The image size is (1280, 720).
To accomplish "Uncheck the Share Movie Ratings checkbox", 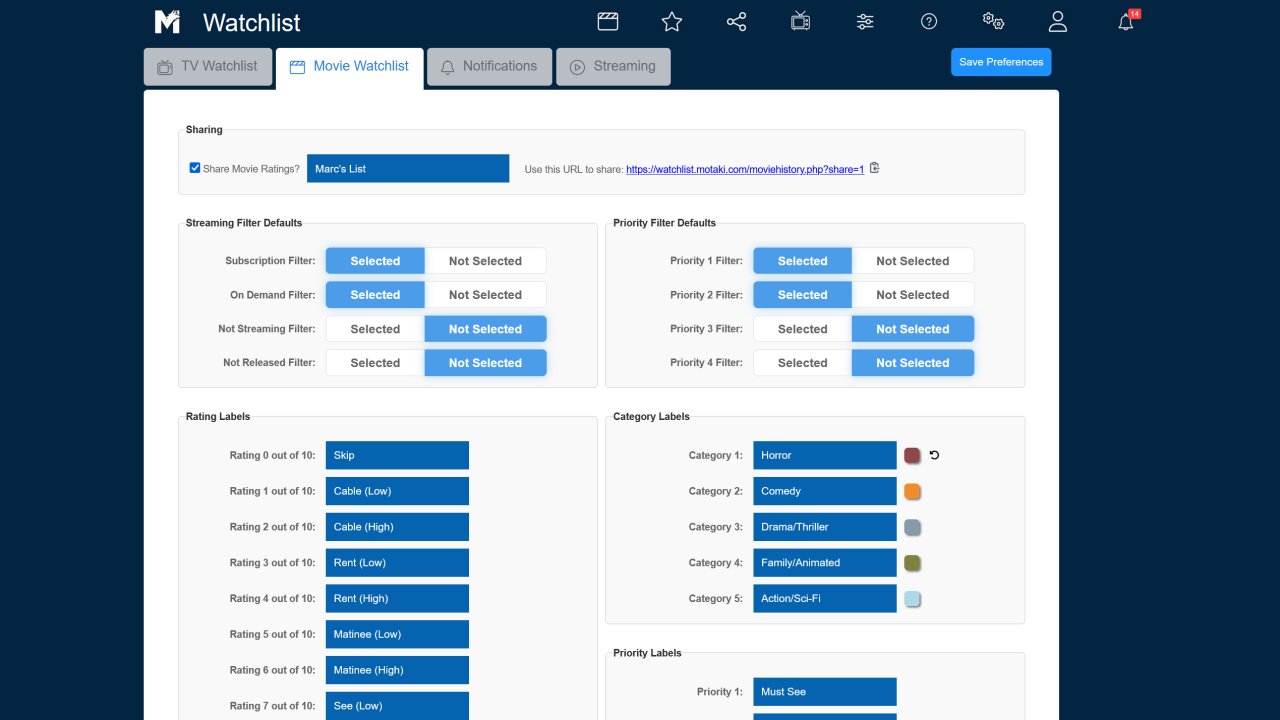I will point(195,168).
